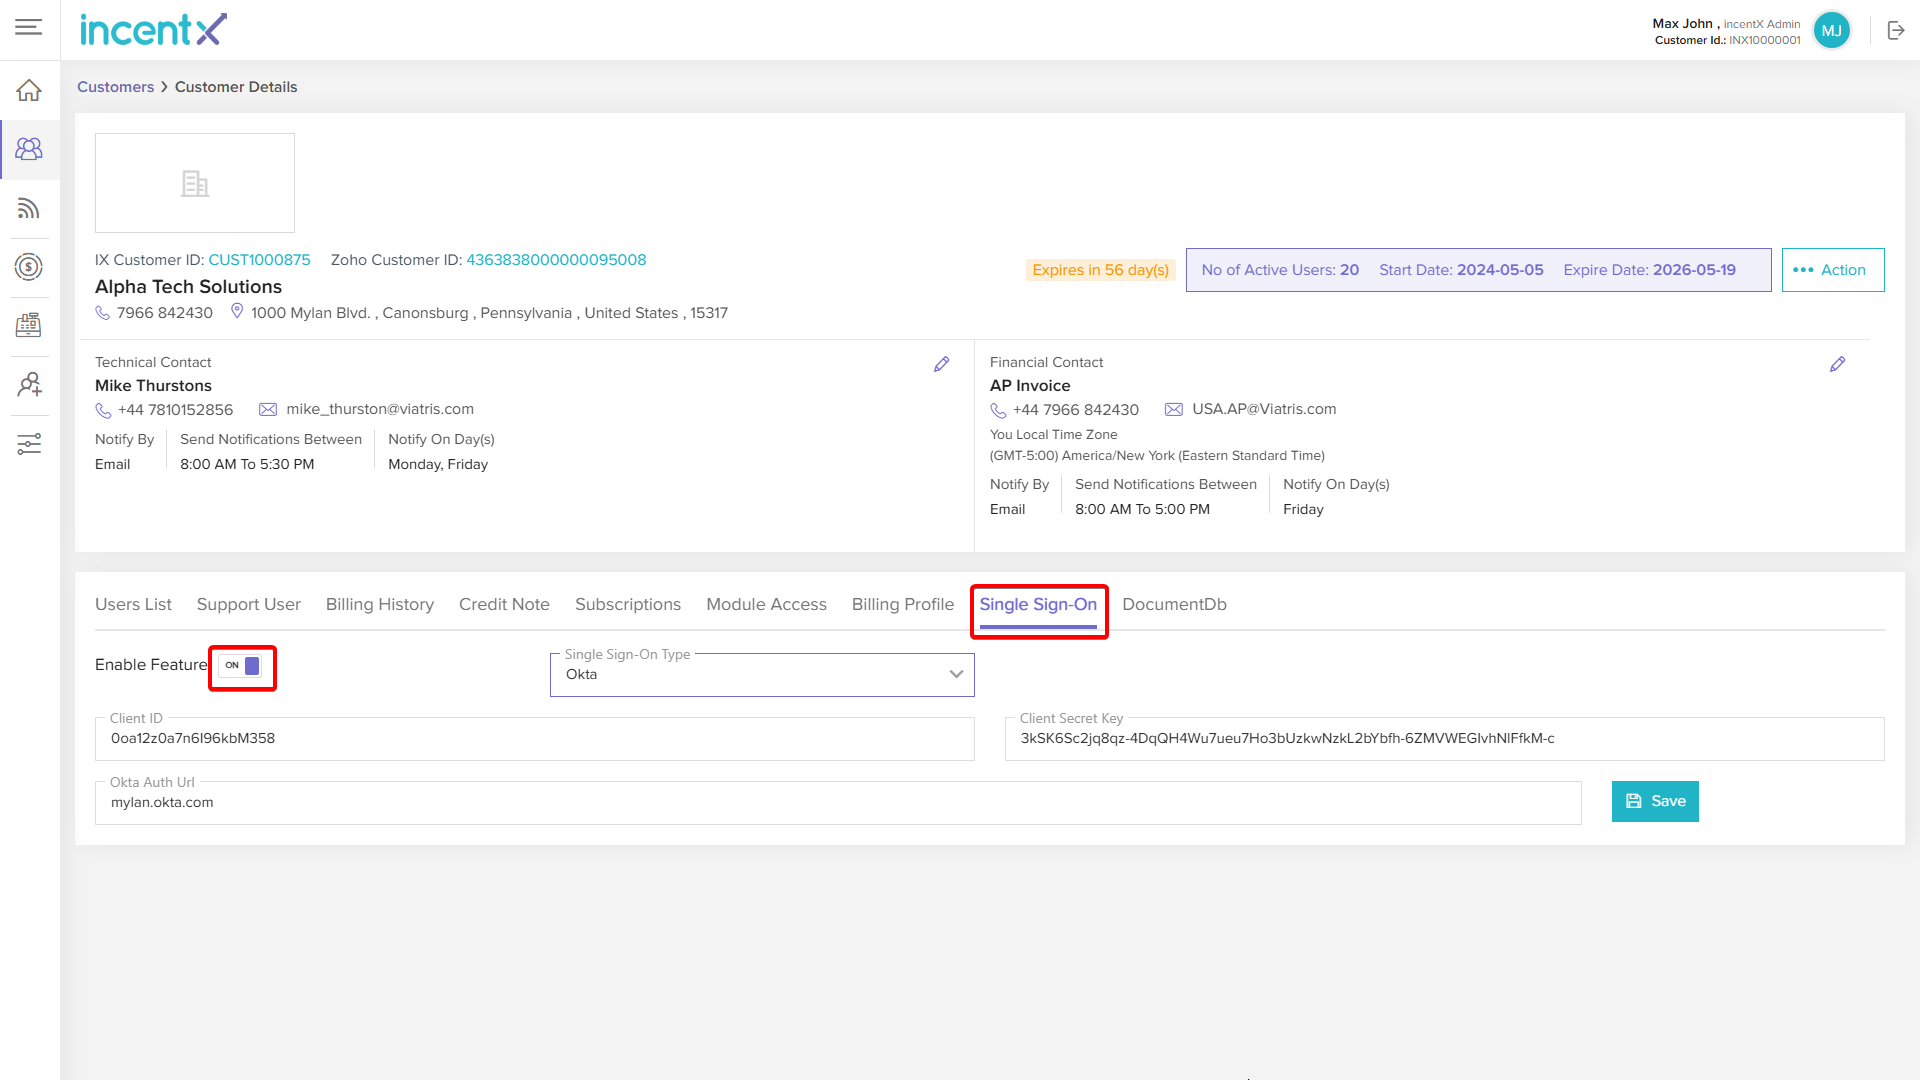Toggle the Enable Feature switch off
Image resolution: width=1920 pixels, height=1080 pixels.
click(x=242, y=666)
